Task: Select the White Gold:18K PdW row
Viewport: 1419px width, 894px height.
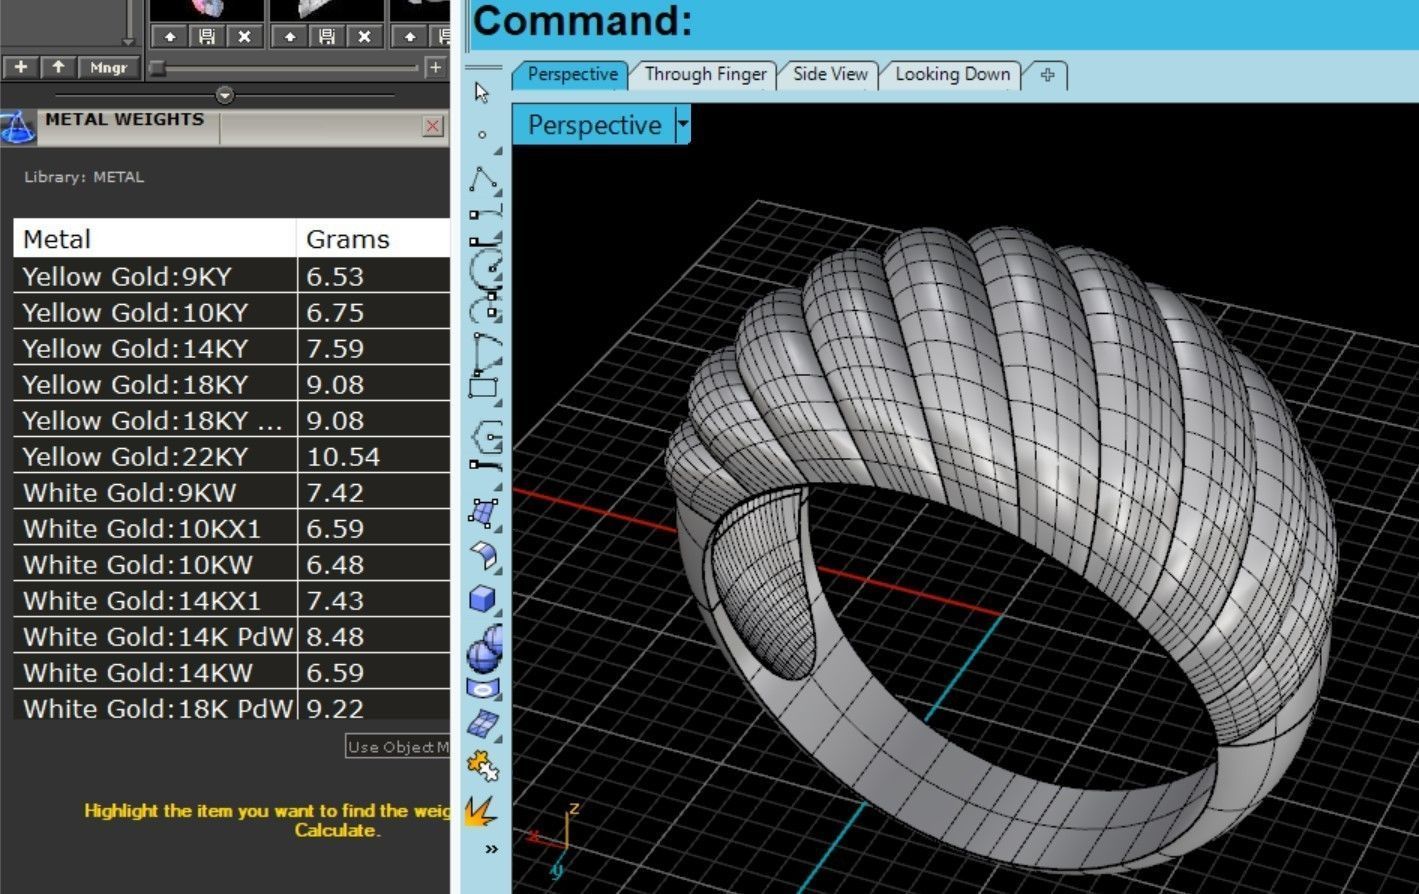Action: pos(232,706)
